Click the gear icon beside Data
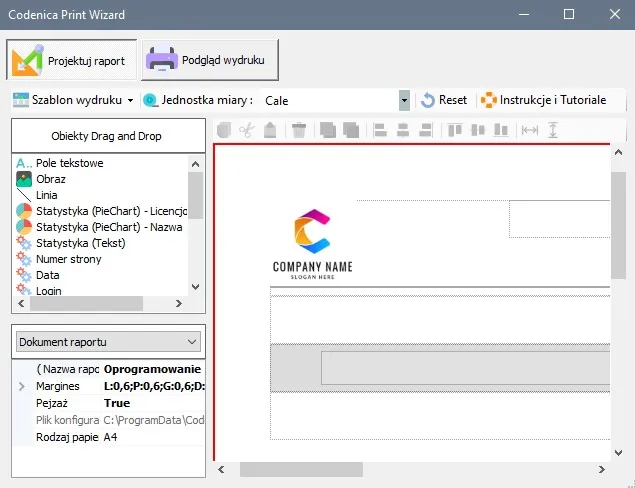 (x=24, y=275)
